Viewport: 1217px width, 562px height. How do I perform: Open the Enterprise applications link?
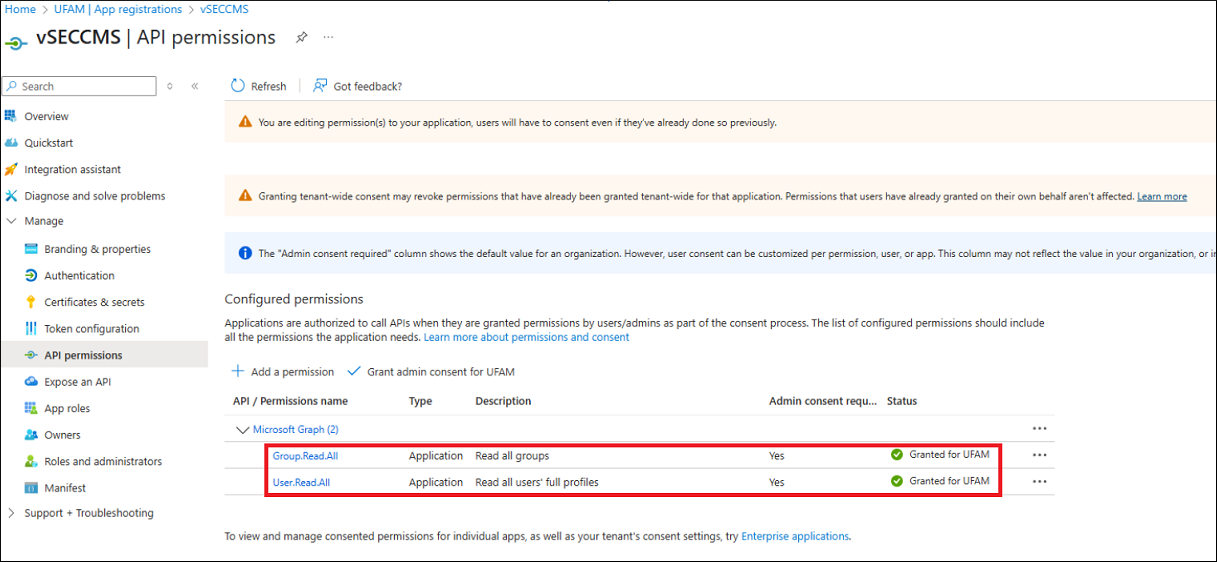click(x=795, y=537)
